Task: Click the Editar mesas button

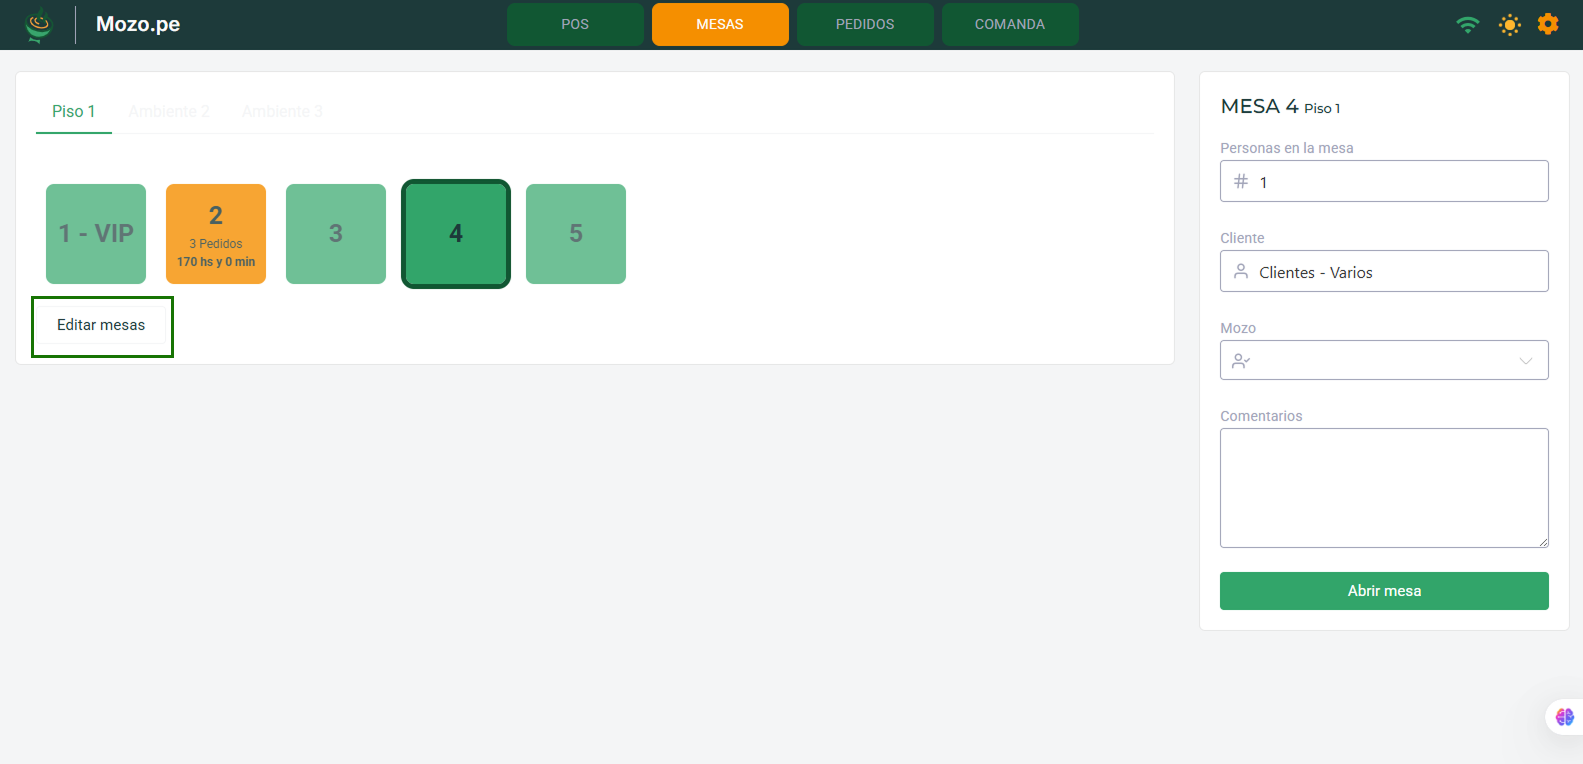Action: pos(101,325)
